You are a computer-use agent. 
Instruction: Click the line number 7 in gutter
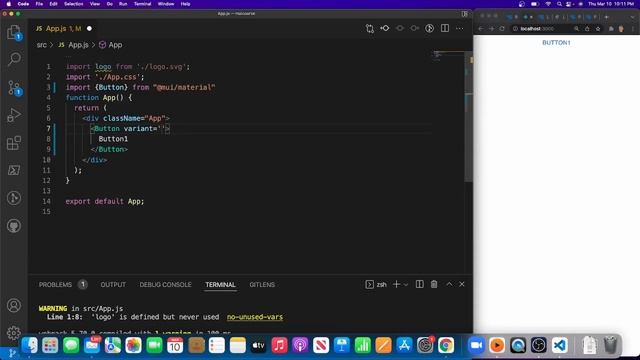pos(48,129)
